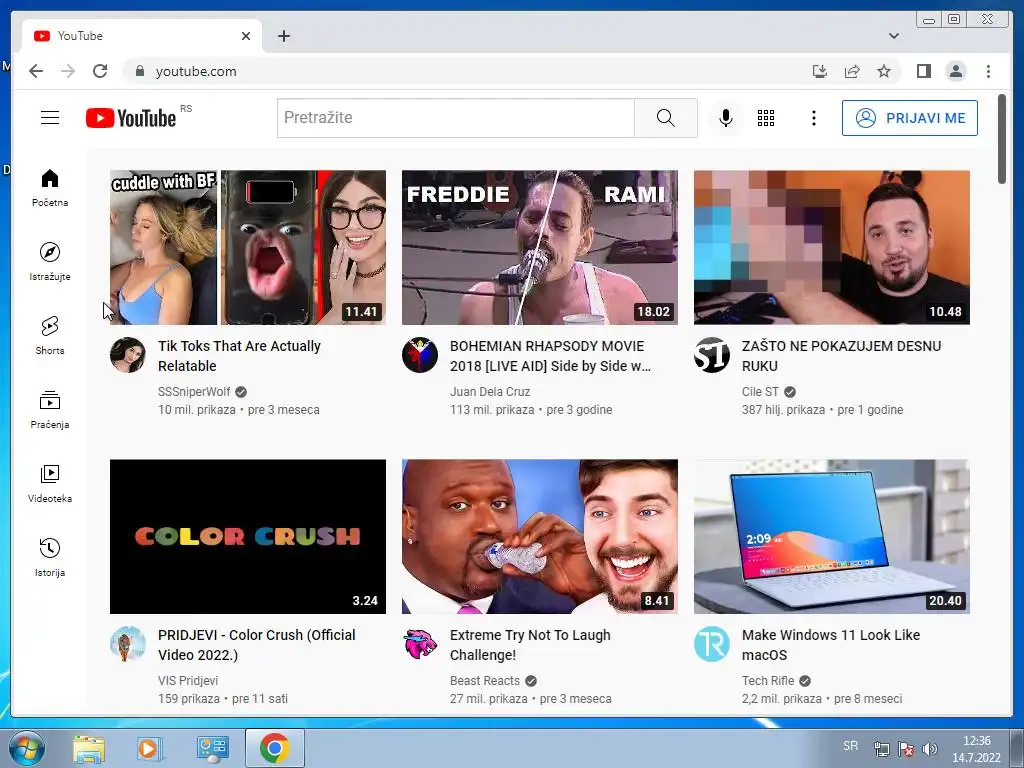Open Windows Media Player from taskbar
This screenshot has height=768, width=1024.
(149, 748)
